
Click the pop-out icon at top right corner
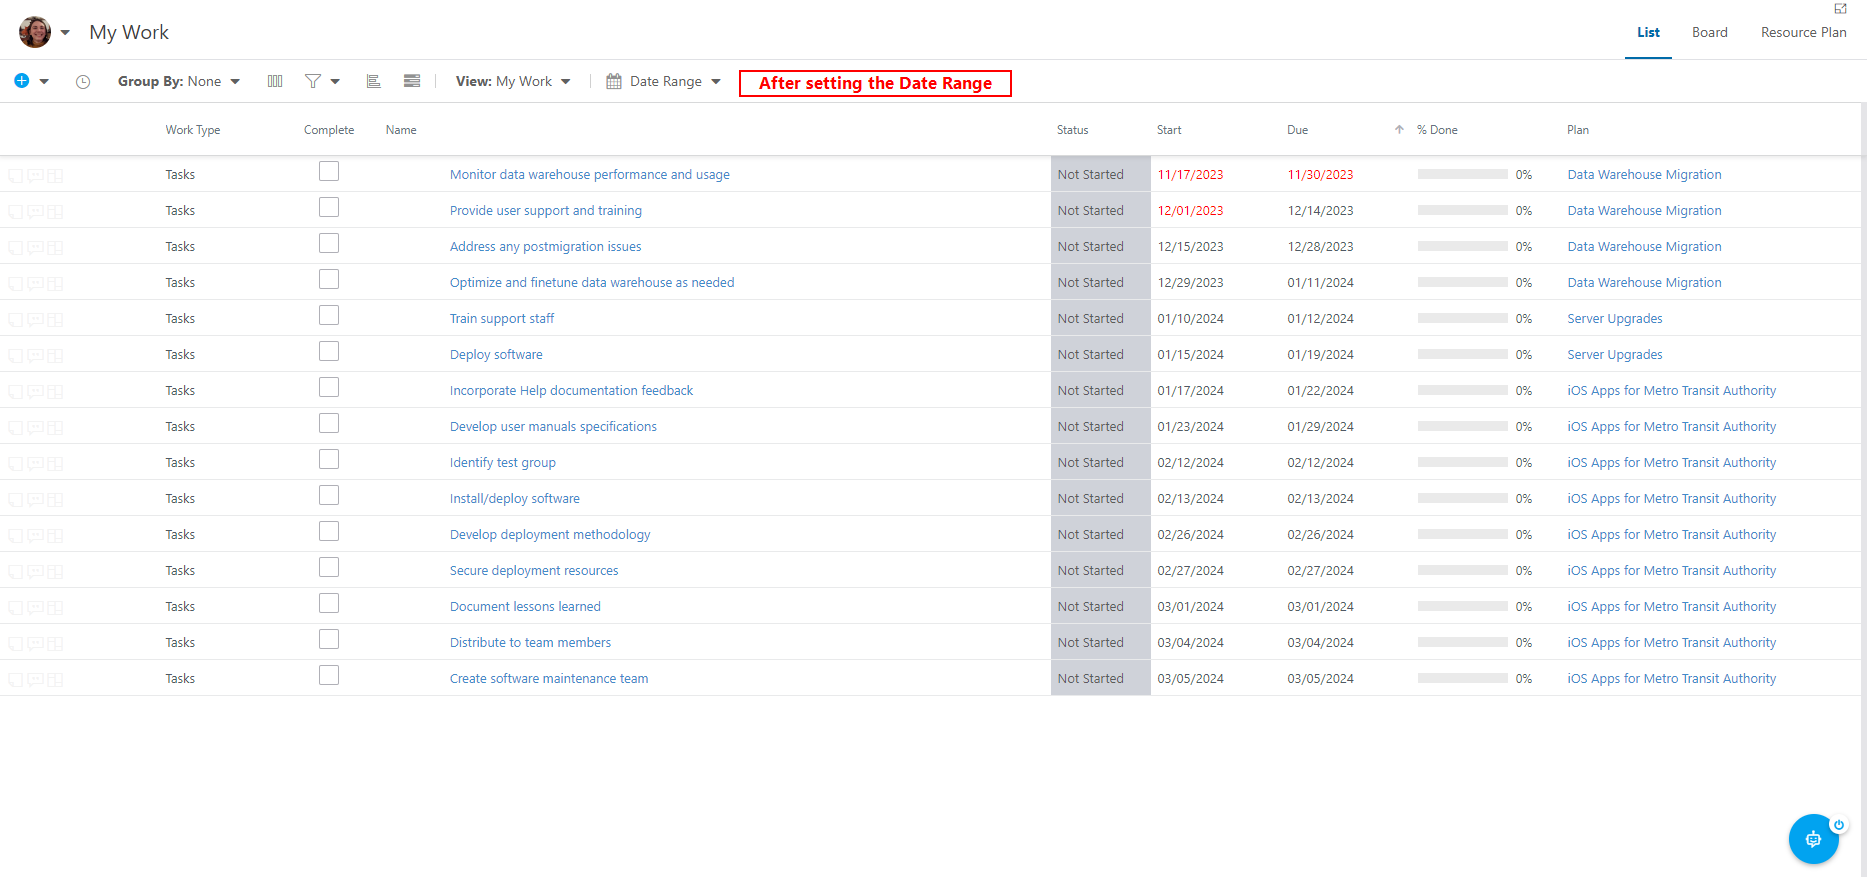click(x=1840, y=8)
